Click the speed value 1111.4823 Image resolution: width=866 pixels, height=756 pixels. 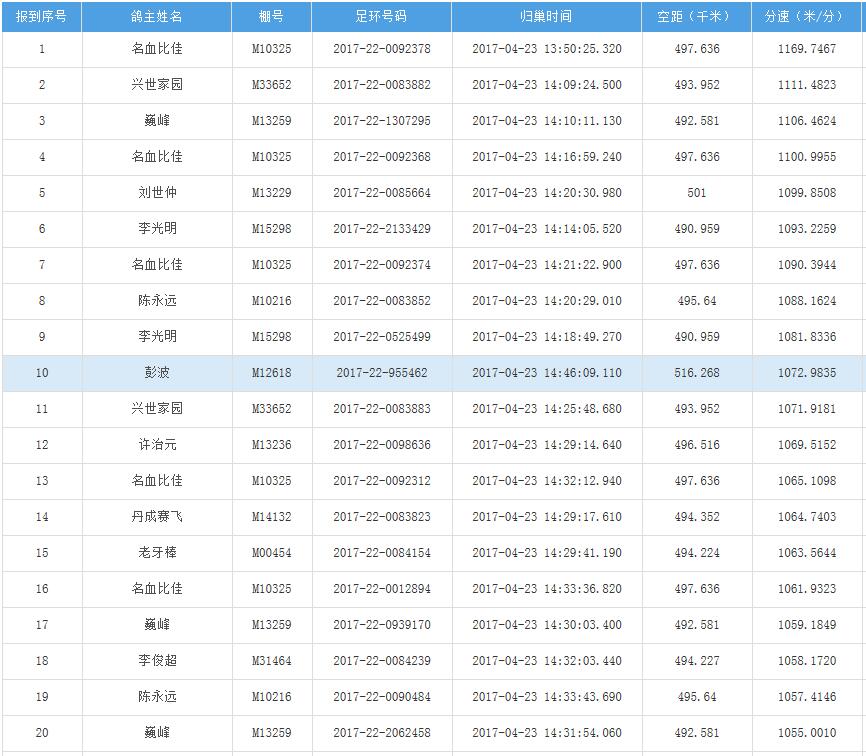tap(806, 85)
